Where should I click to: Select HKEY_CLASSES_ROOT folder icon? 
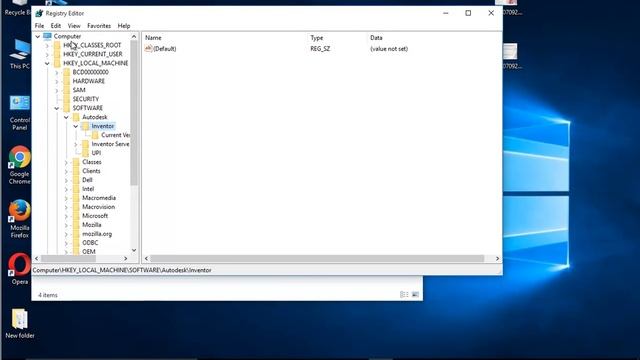click(x=57, y=45)
